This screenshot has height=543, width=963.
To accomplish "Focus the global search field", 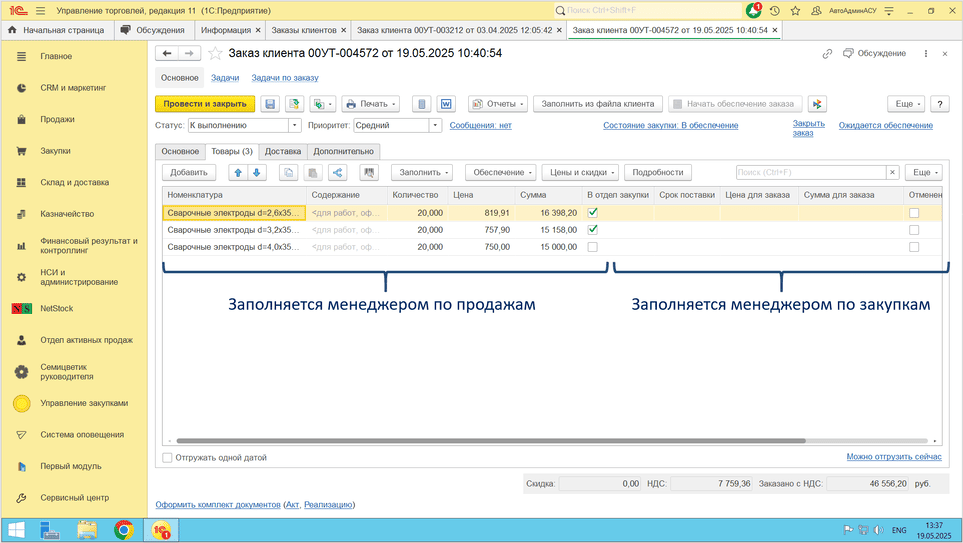I will pyautogui.click(x=648, y=10).
